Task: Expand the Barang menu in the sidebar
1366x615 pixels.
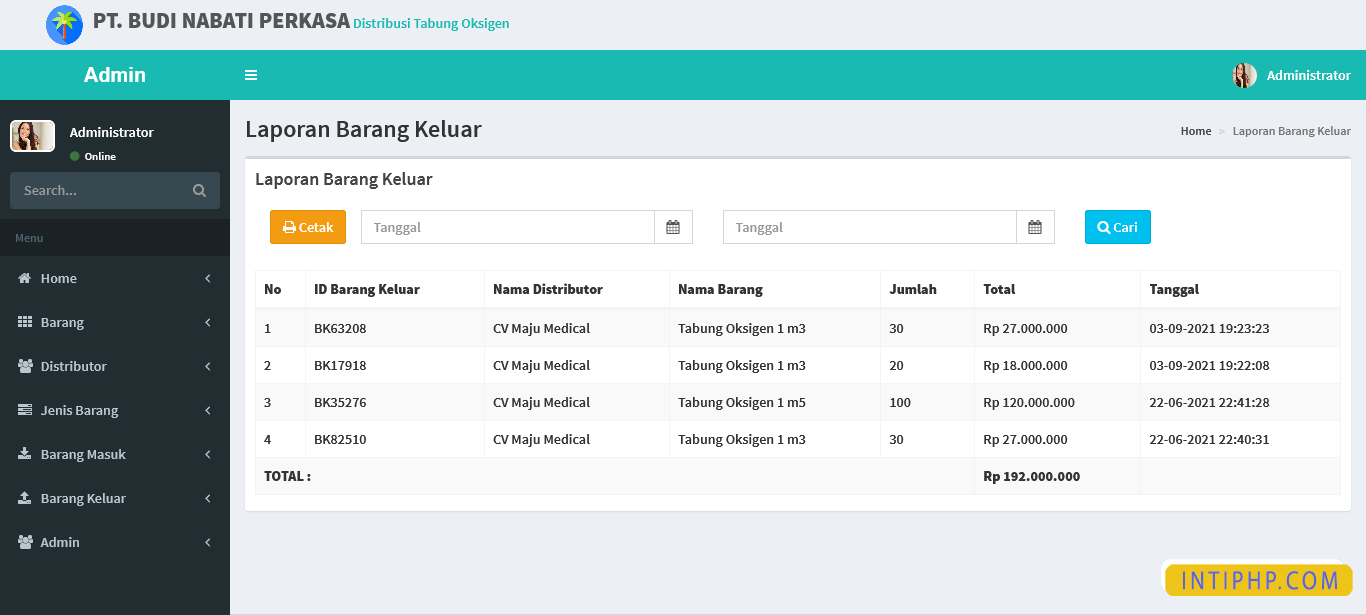Action: tap(207, 322)
